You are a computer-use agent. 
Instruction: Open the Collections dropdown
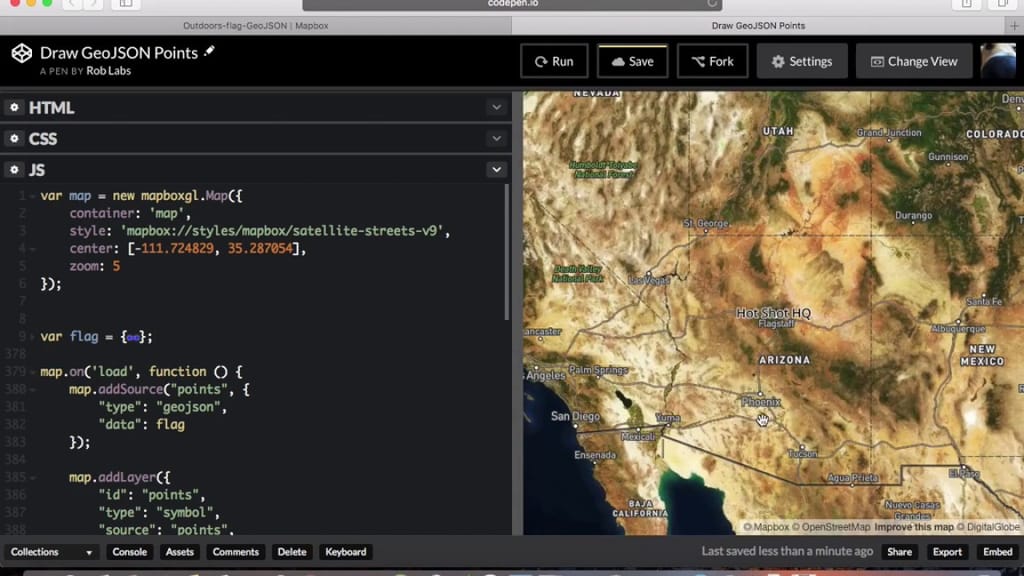click(x=50, y=552)
